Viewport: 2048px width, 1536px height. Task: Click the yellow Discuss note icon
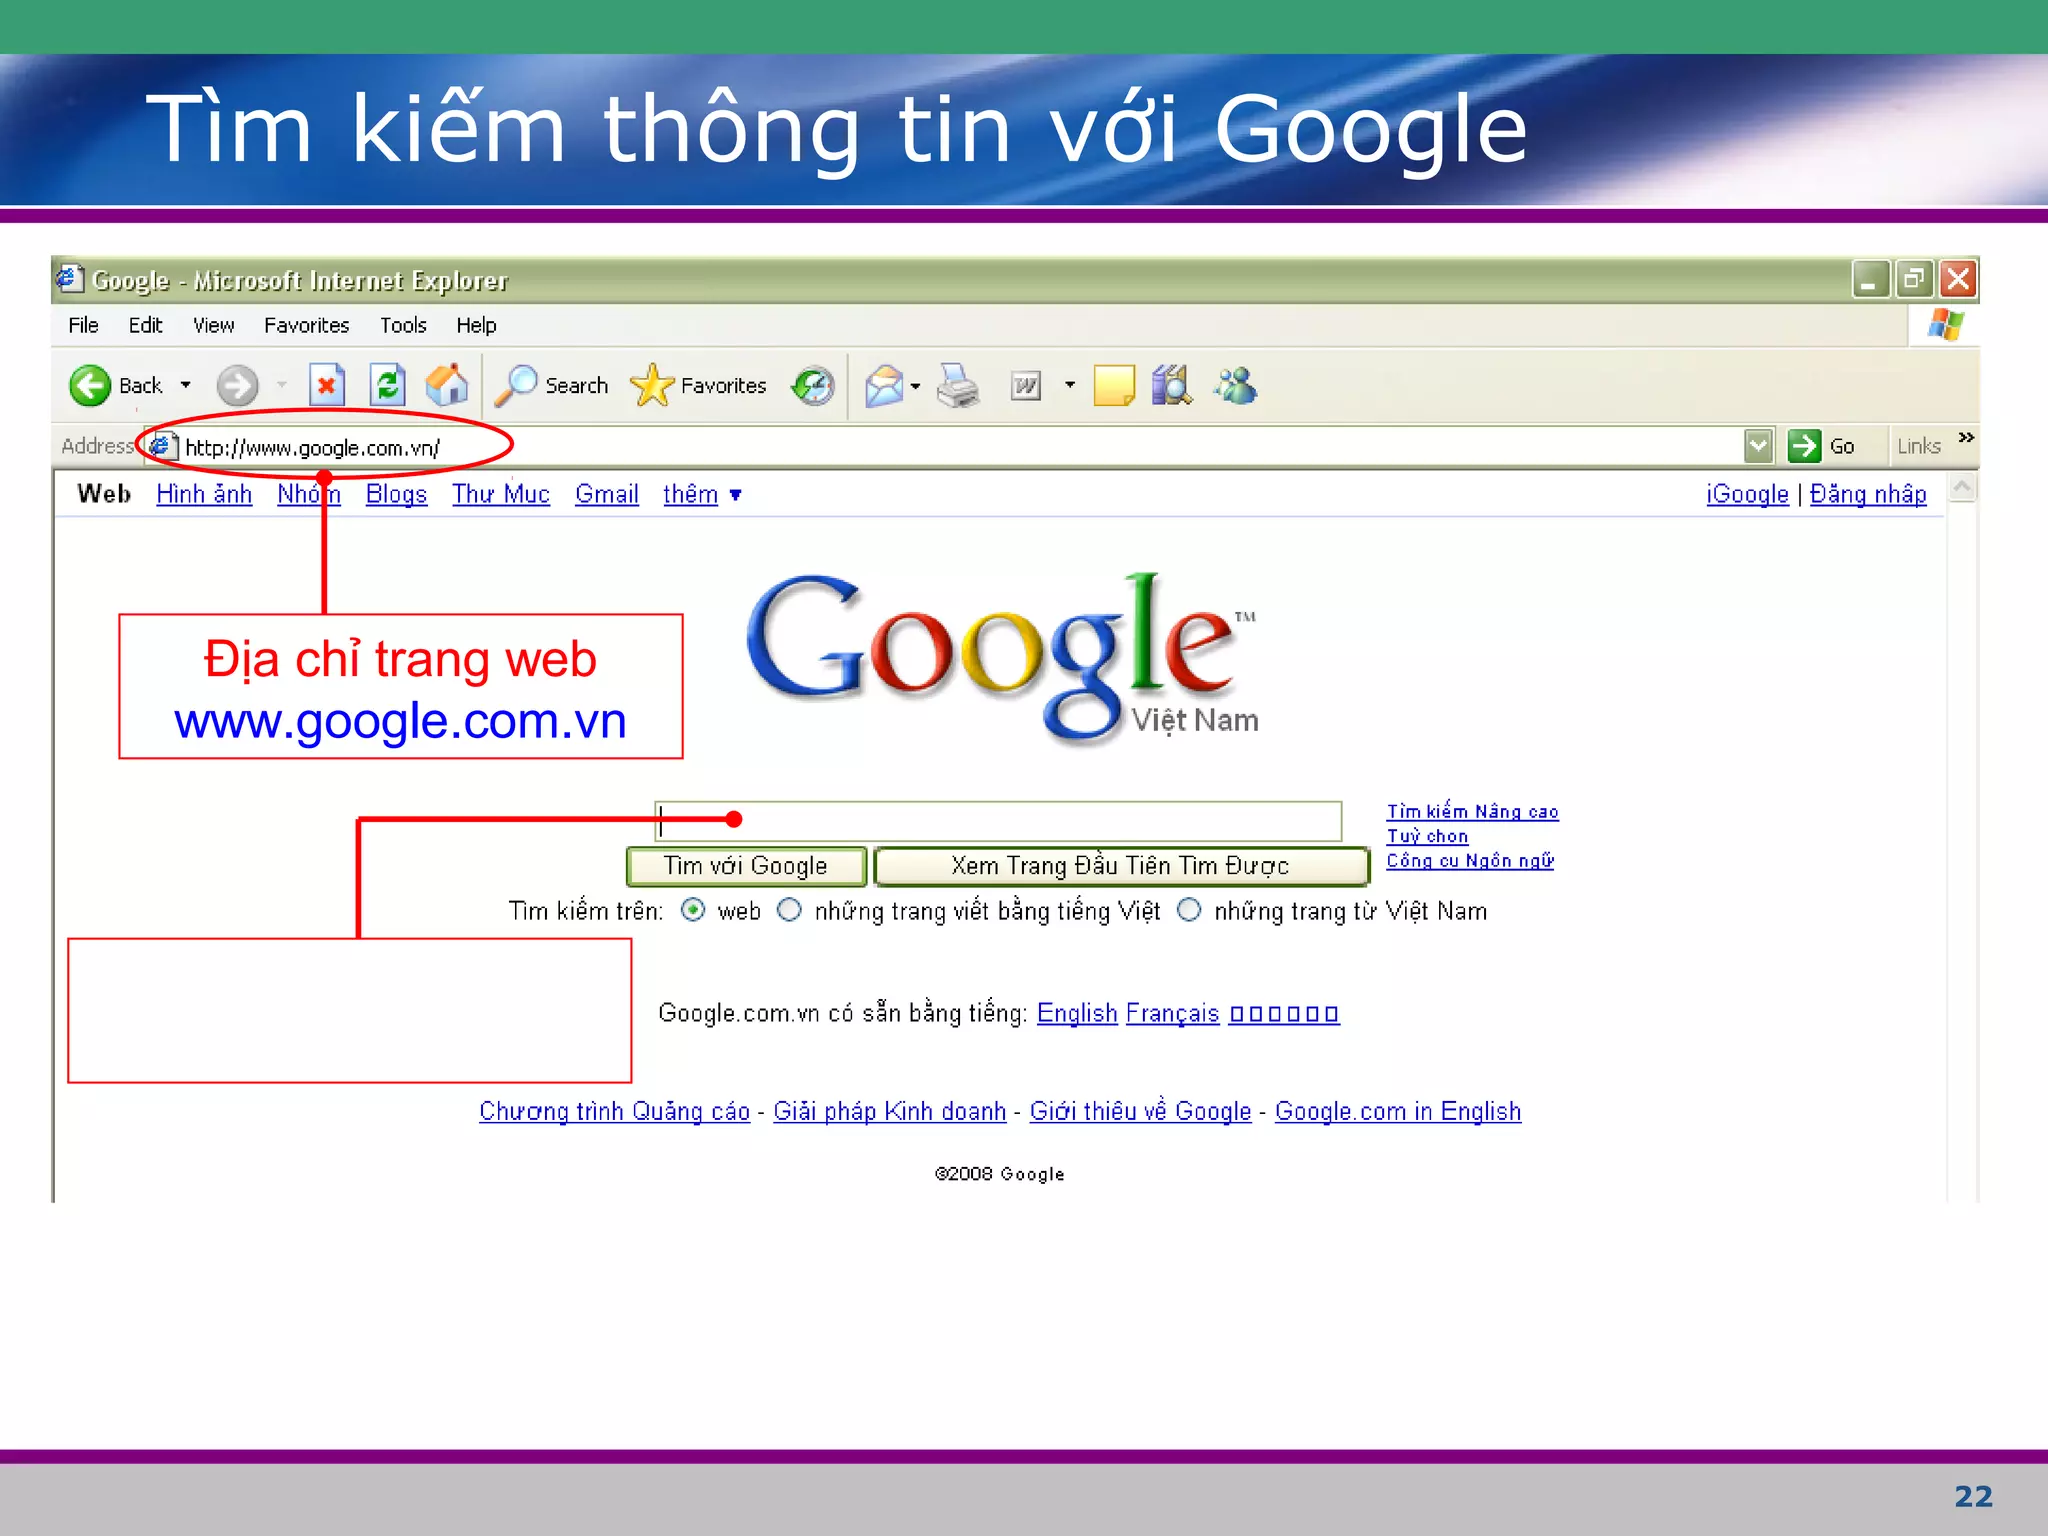coord(1114,386)
